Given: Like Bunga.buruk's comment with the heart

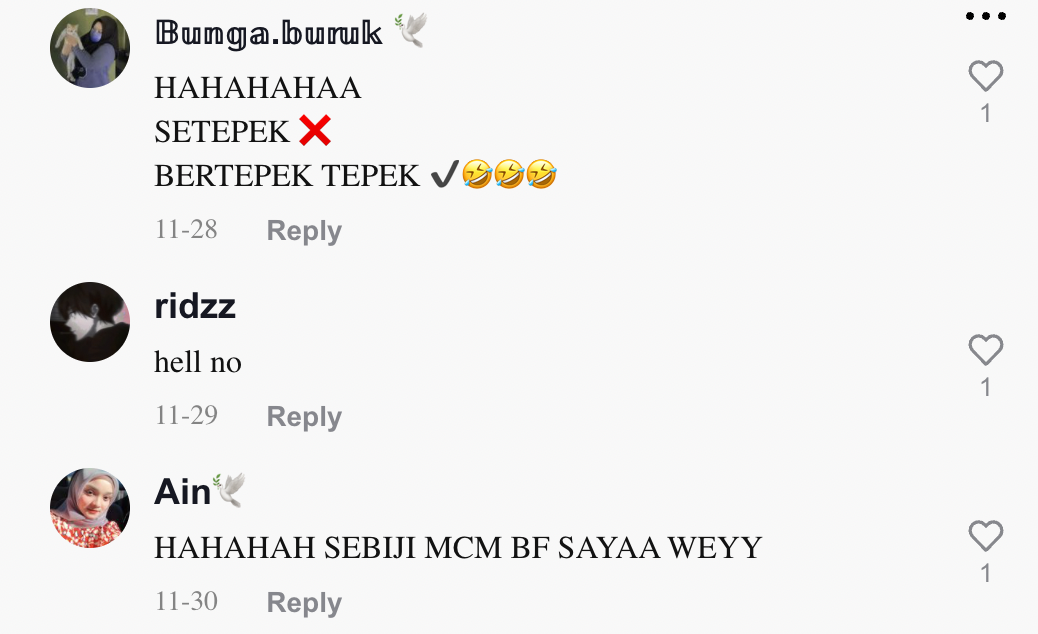Looking at the screenshot, I should point(986,75).
